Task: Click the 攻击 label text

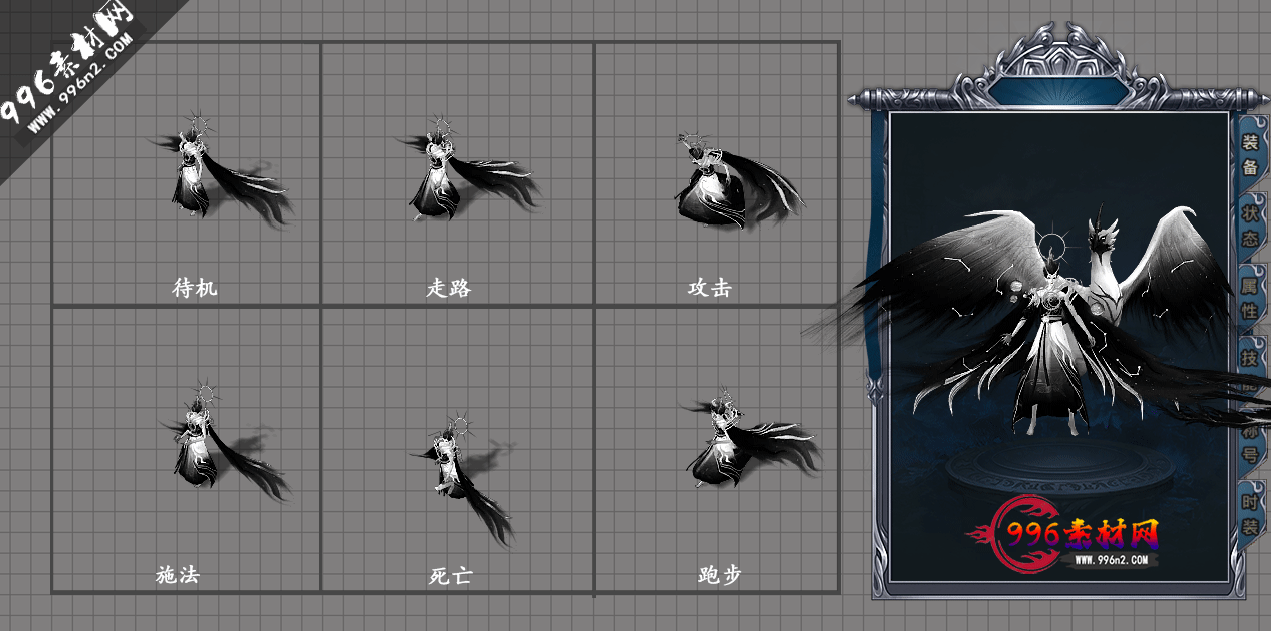Action: 710,288
